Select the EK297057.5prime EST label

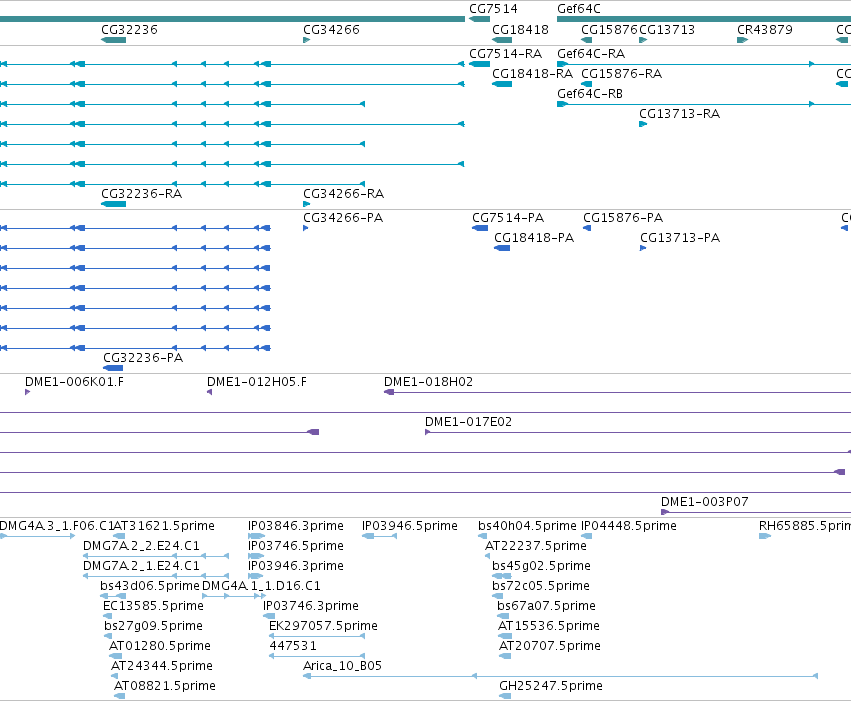pos(323,626)
